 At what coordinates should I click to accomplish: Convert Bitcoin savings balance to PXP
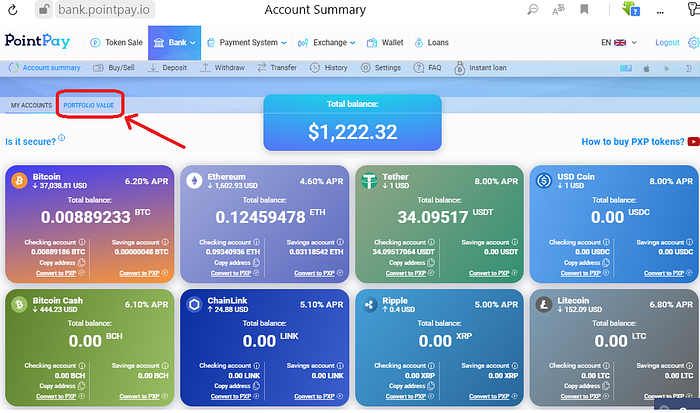139,273
